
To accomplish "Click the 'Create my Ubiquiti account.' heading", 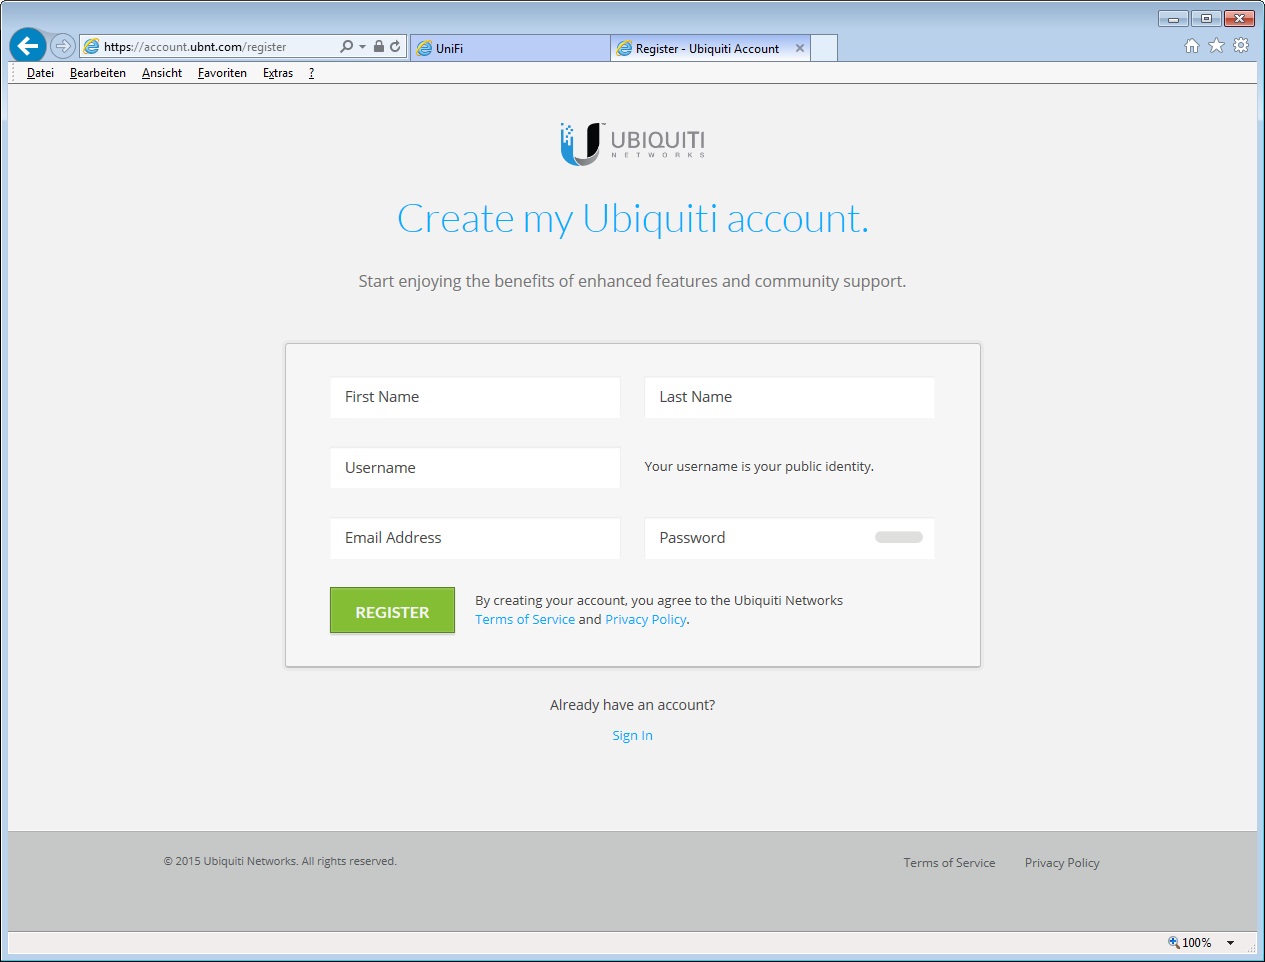I will (x=633, y=219).
